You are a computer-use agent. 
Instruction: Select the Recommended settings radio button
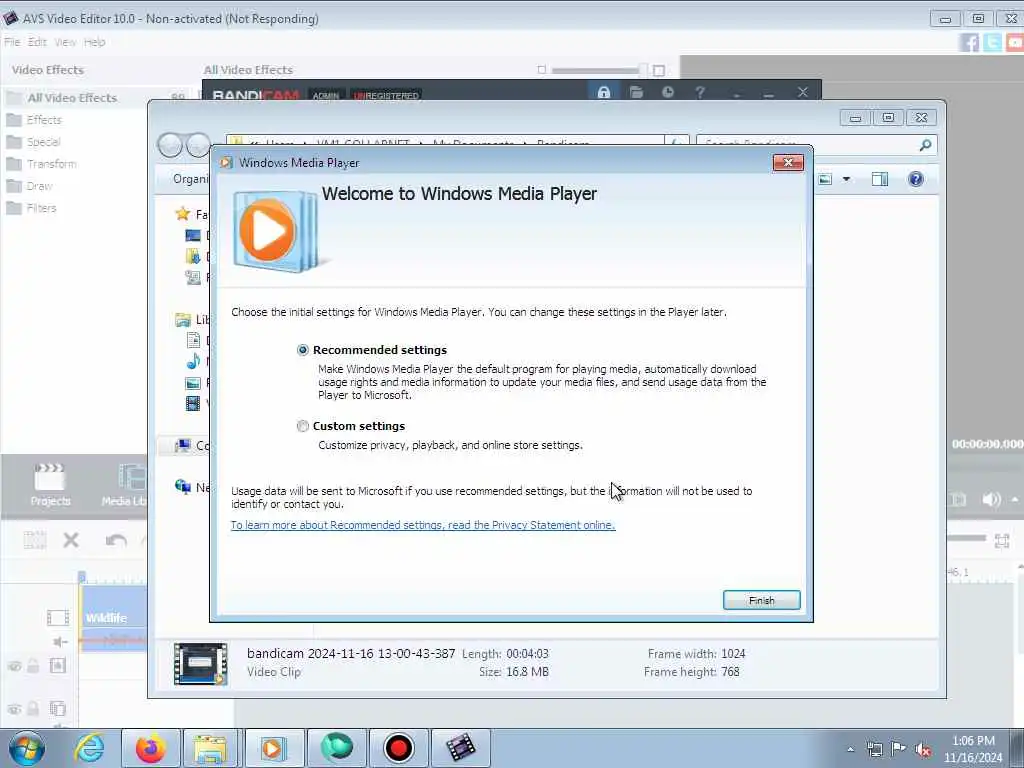pos(302,350)
